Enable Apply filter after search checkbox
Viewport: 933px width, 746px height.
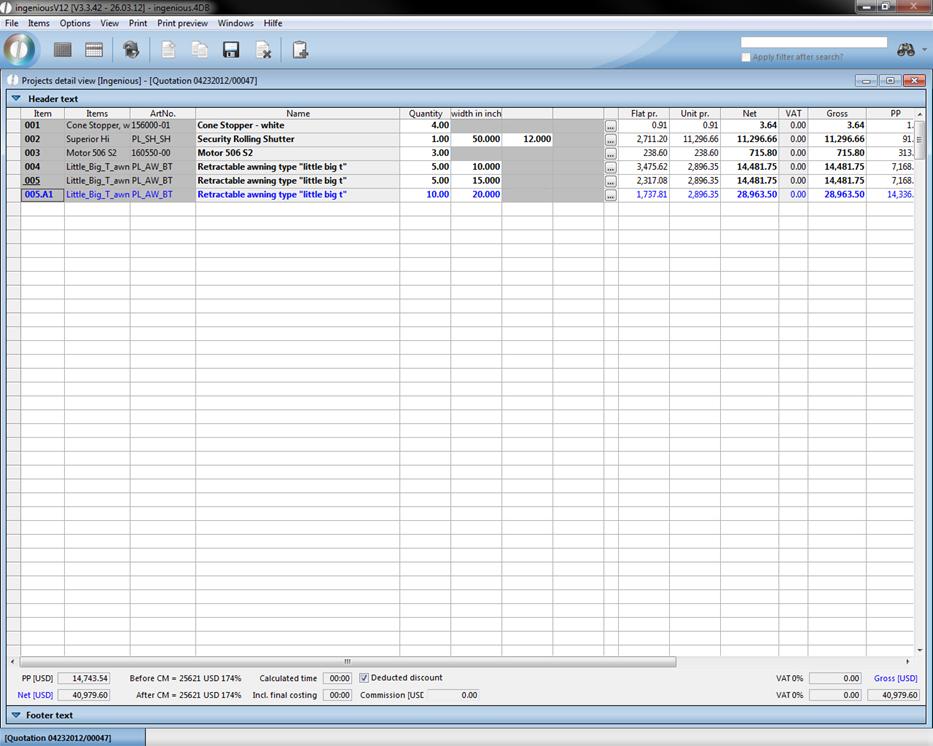coord(746,57)
